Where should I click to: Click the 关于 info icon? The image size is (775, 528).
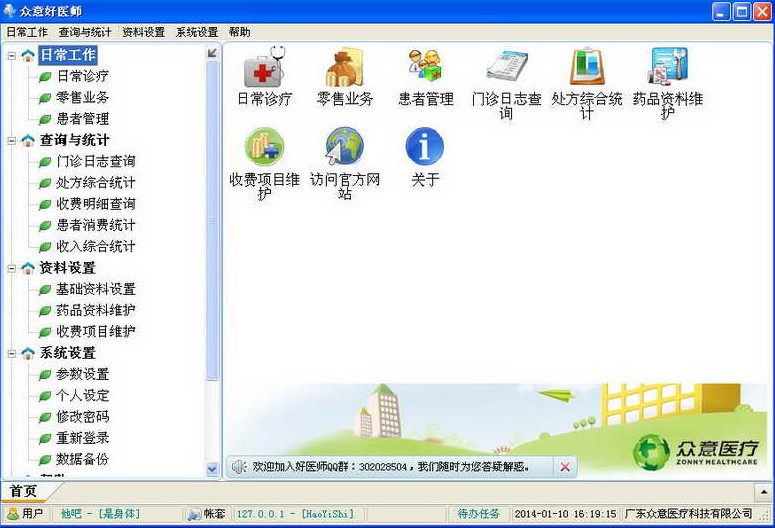pyautogui.click(x=425, y=148)
